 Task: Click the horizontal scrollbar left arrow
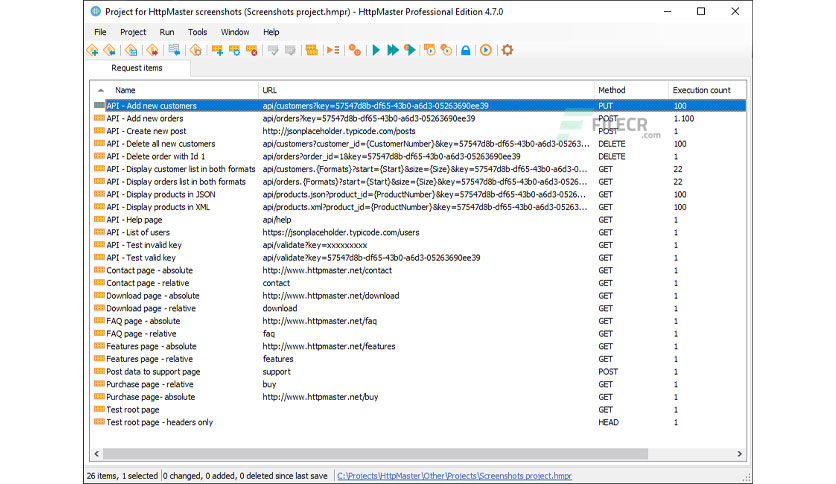(x=97, y=454)
